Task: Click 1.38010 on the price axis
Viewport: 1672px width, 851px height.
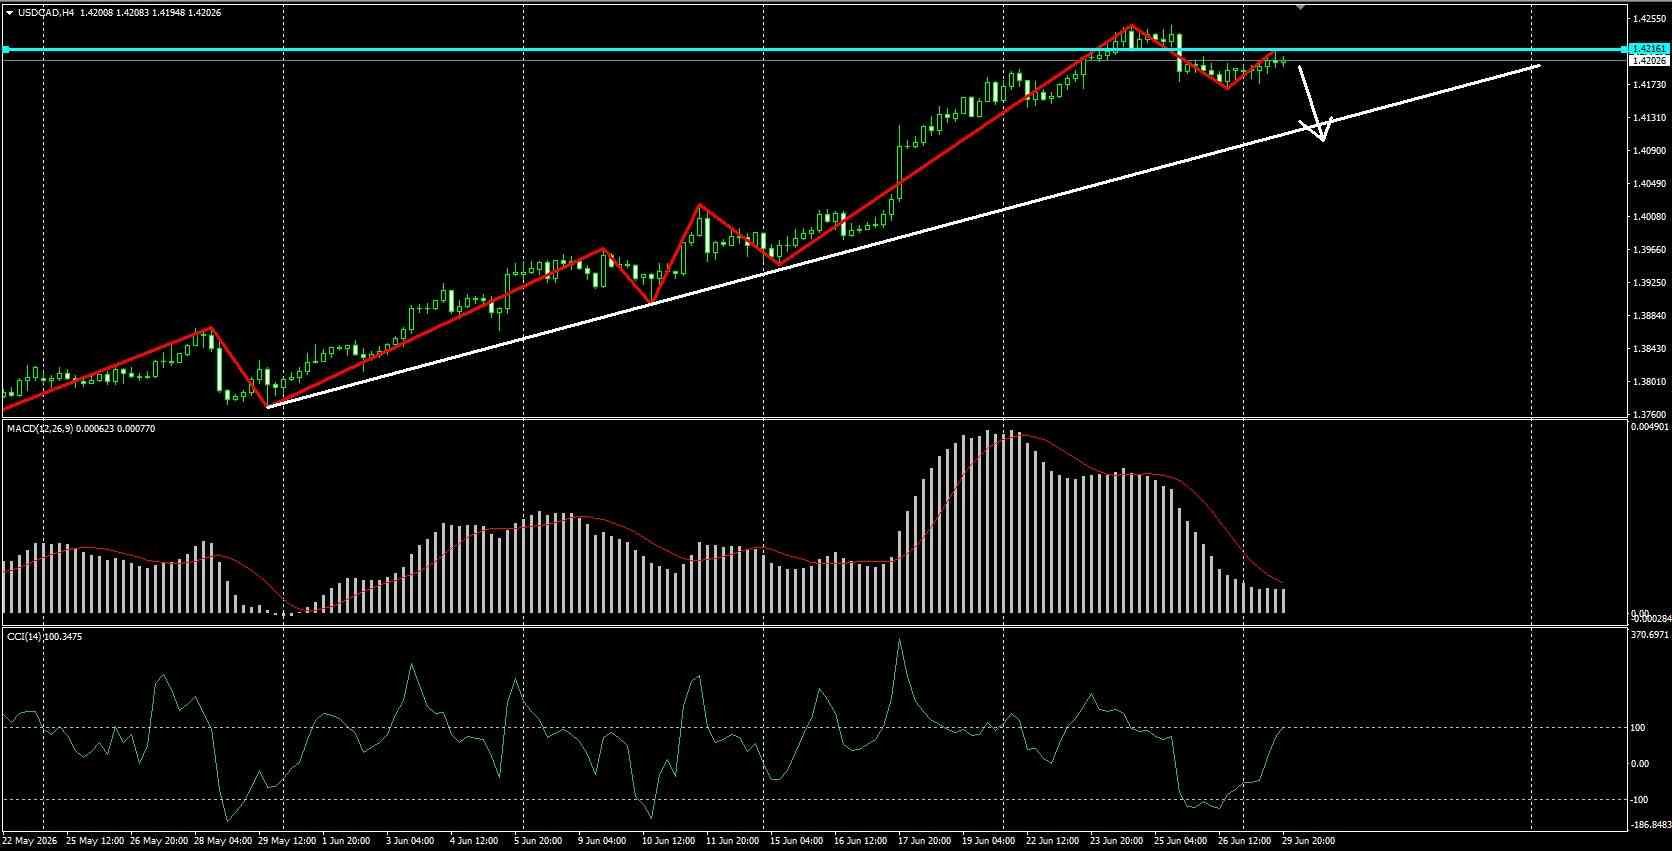Action: [x=1649, y=382]
